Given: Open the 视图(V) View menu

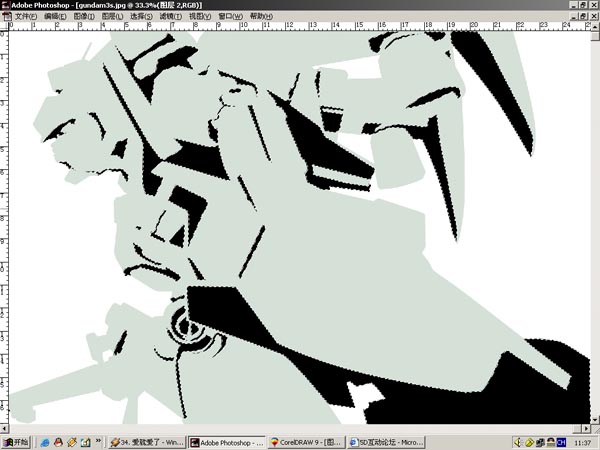Looking at the screenshot, I should click(x=200, y=16).
